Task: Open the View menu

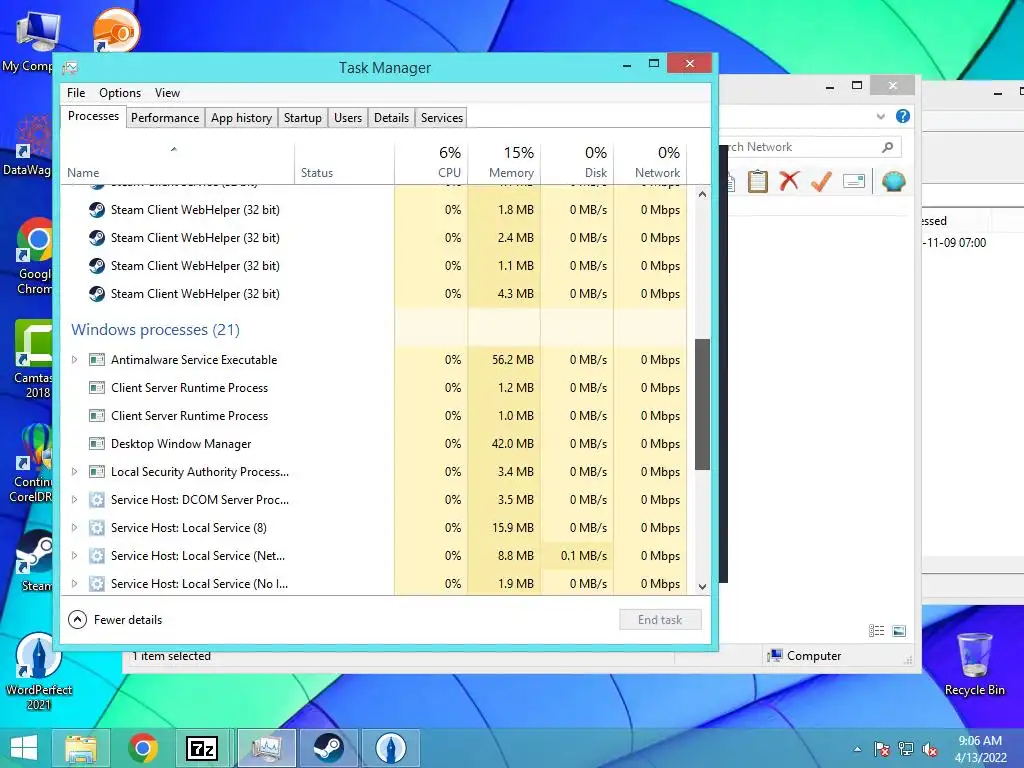Action: click(167, 93)
